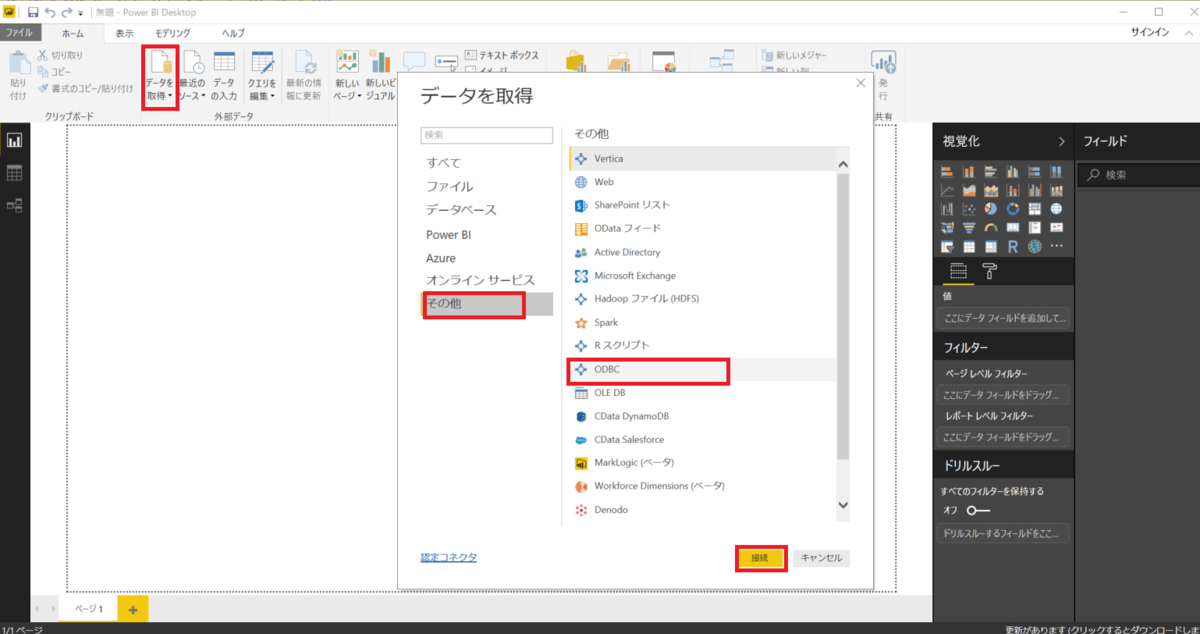Viewport: 1200px width, 634px height.
Task: Select the ArcGIS map visualization icon
Action: [1034, 246]
